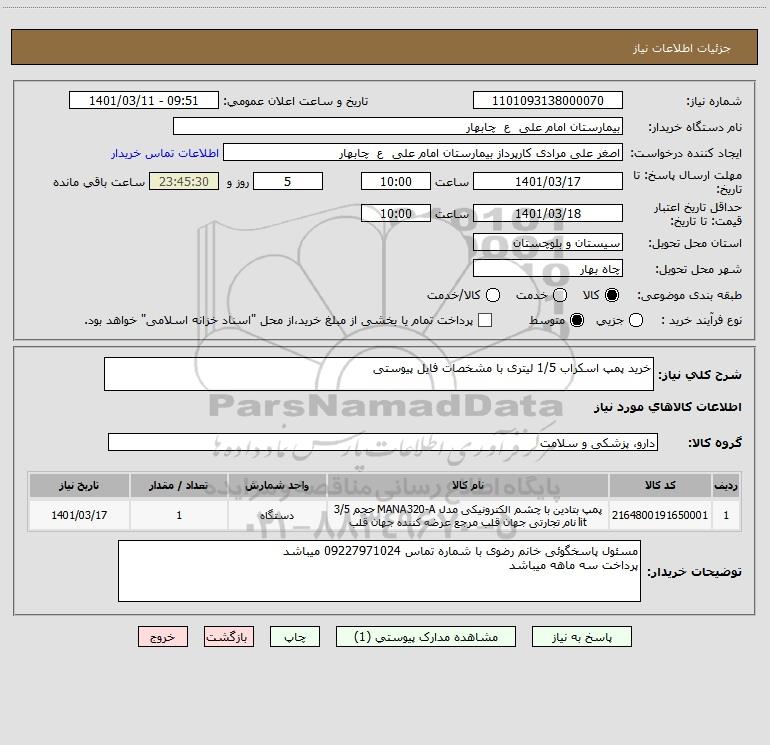
Task: Click the واحد شمارش column header
Action: [x=277, y=485]
